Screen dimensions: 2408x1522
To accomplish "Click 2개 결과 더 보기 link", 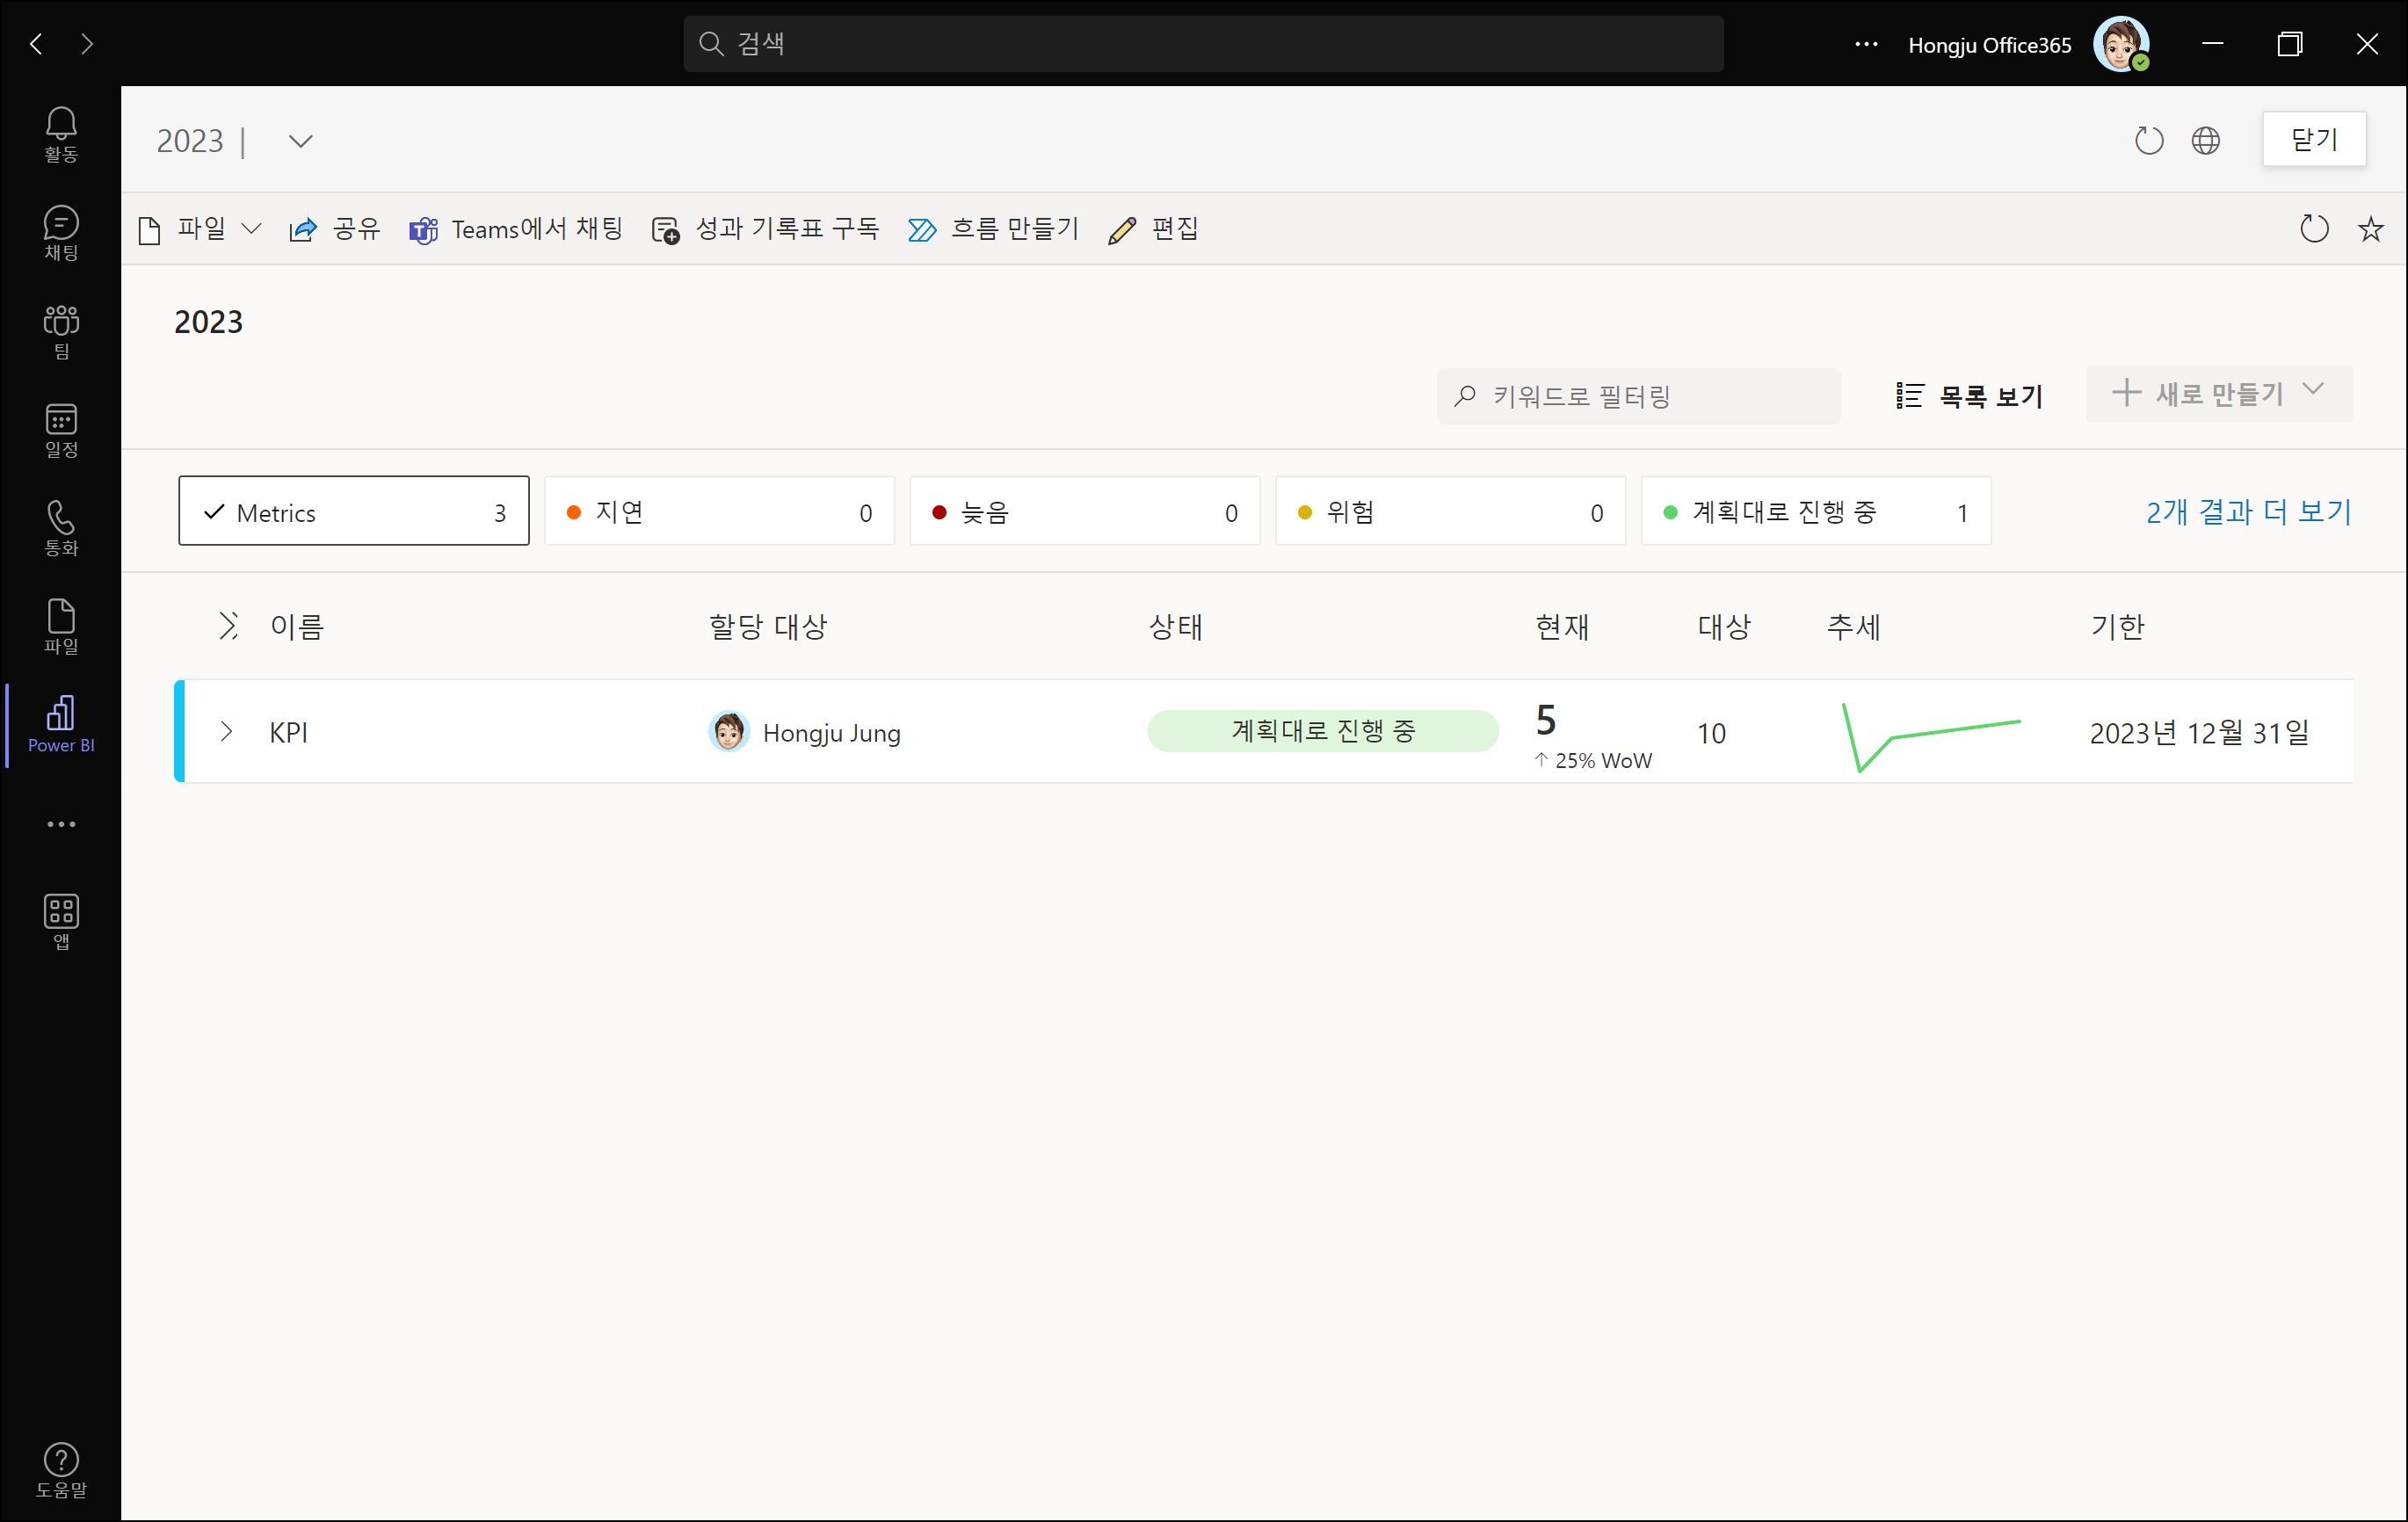I will click(x=2248, y=512).
